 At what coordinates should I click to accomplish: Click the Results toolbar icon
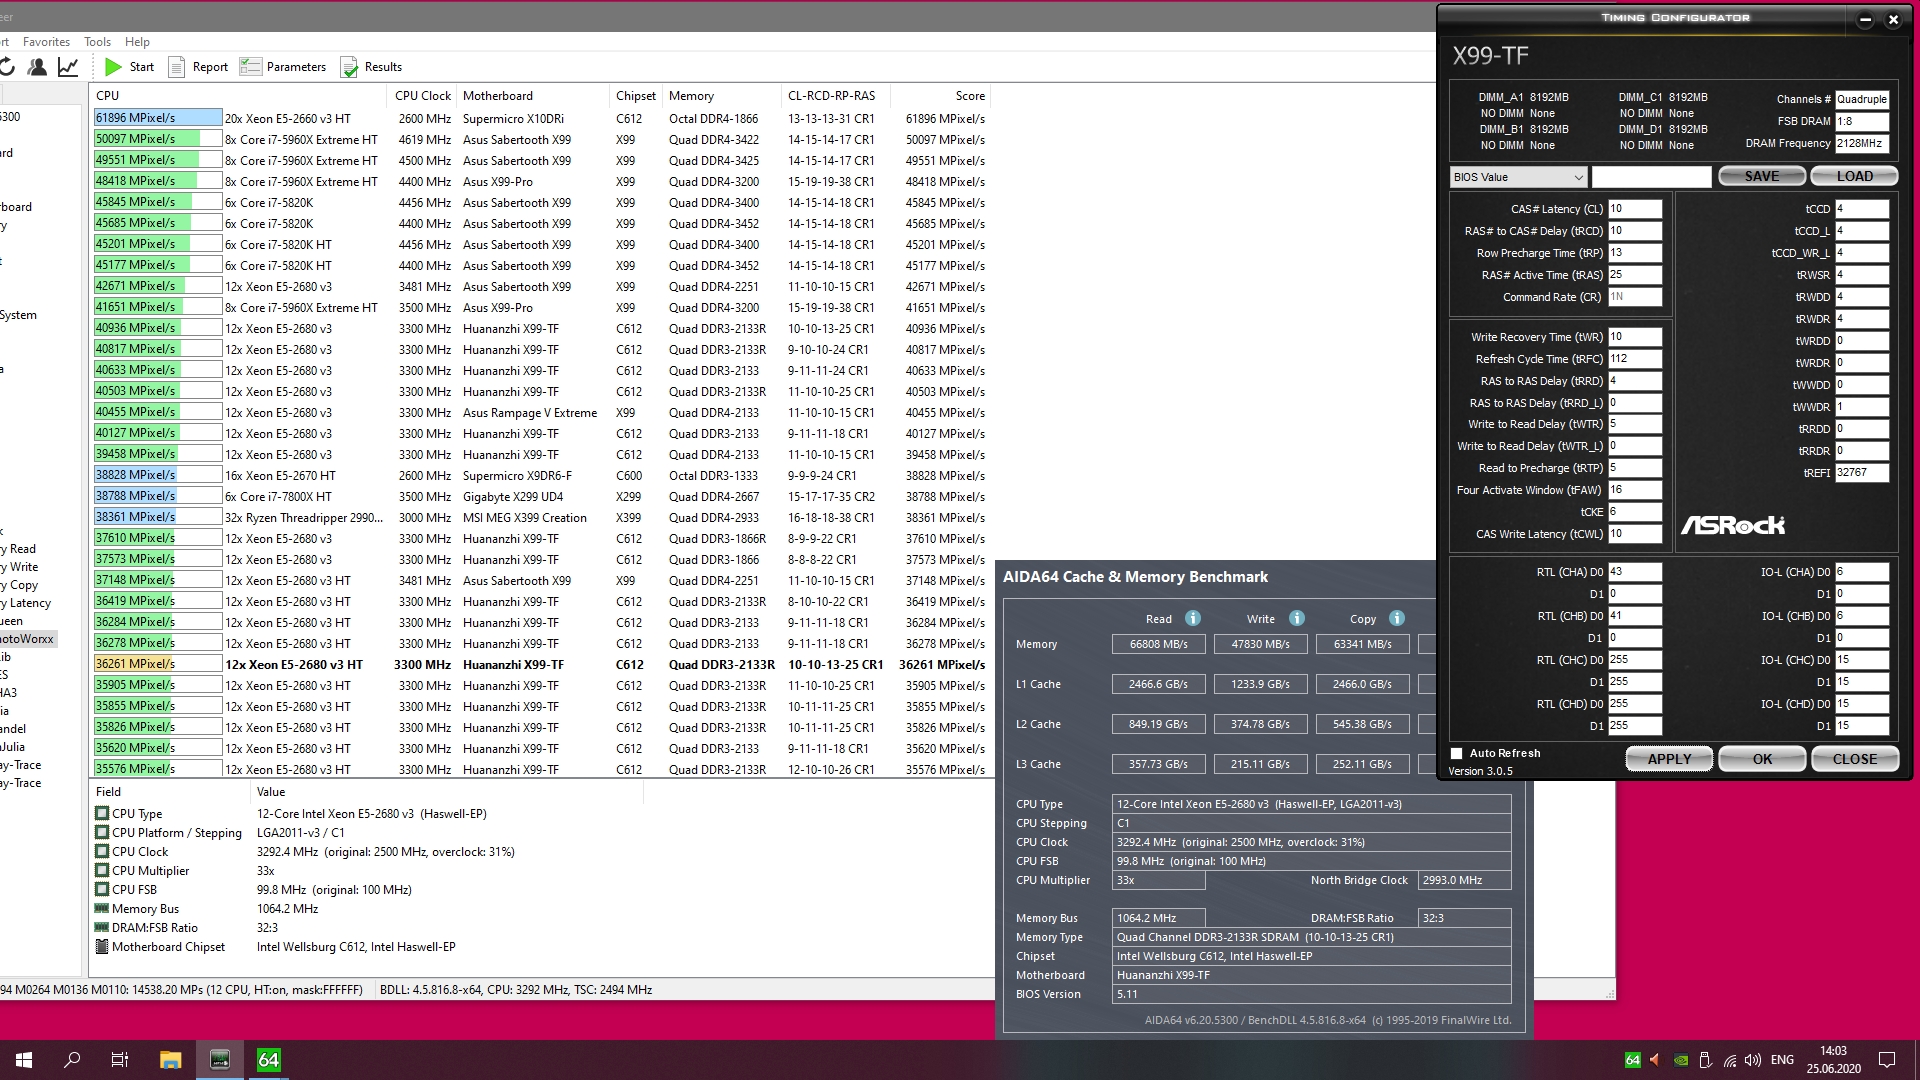[x=349, y=67]
